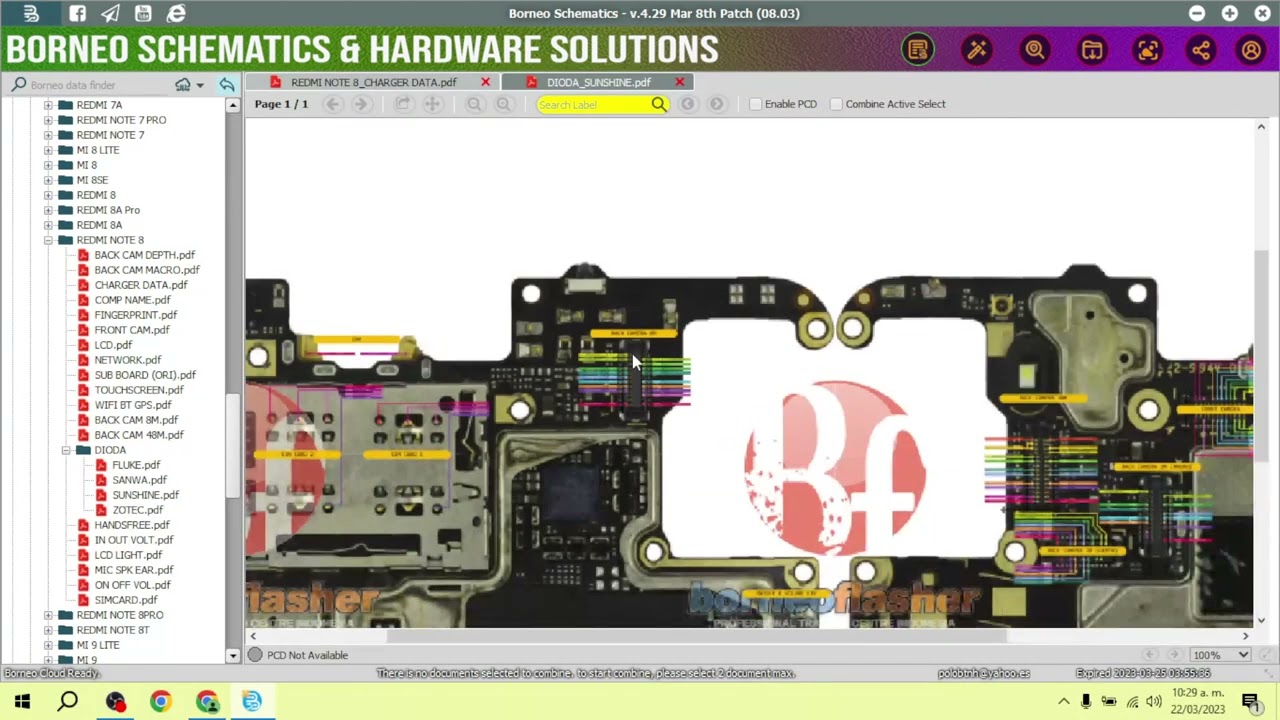This screenshot has height=720, width=1280.
Task: Open NETWORK.pdf file
Action: 128,360
